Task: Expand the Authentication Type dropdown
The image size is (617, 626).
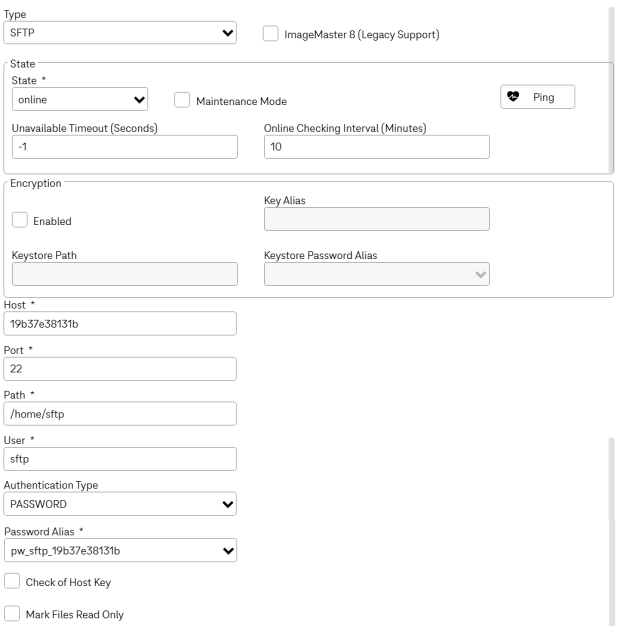Action: 120,504
